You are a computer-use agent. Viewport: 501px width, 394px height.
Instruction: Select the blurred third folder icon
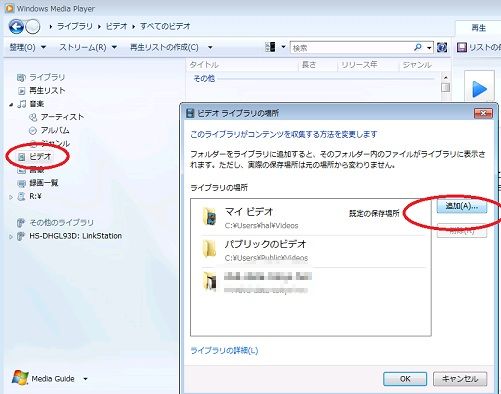tap(210, 282)
